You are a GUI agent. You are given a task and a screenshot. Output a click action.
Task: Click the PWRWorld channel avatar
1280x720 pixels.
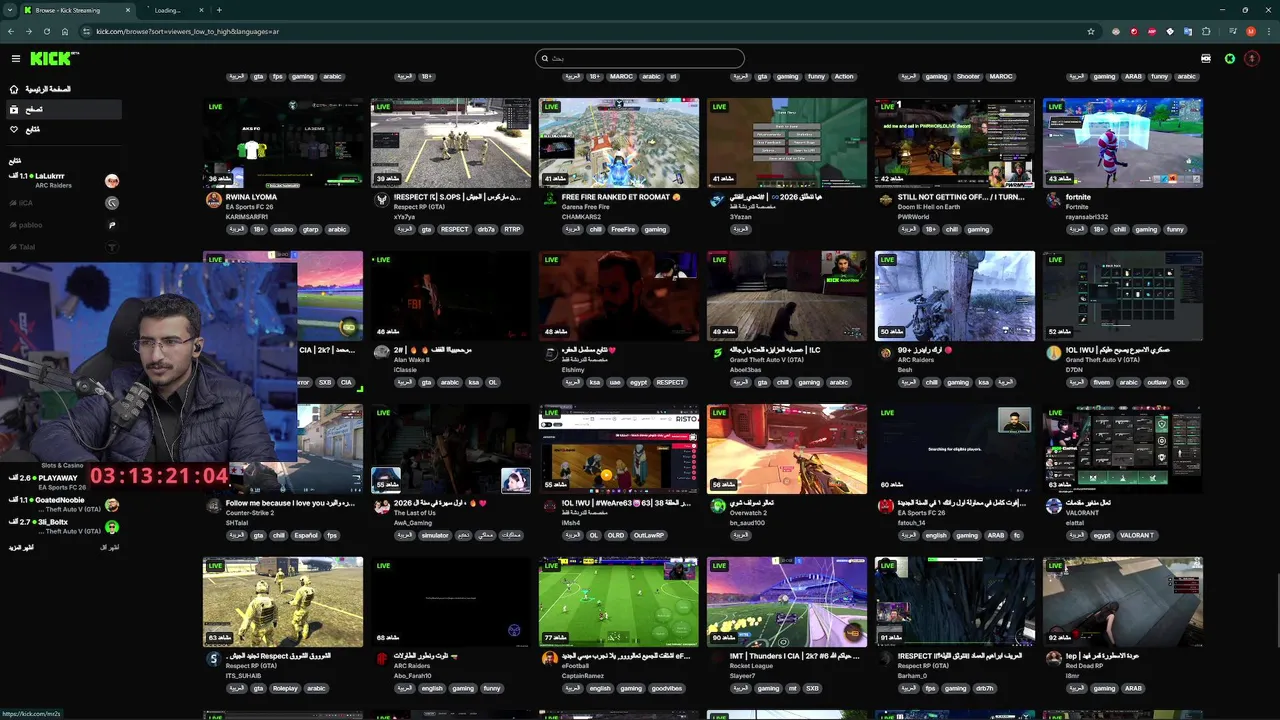(x=885, y=200)
